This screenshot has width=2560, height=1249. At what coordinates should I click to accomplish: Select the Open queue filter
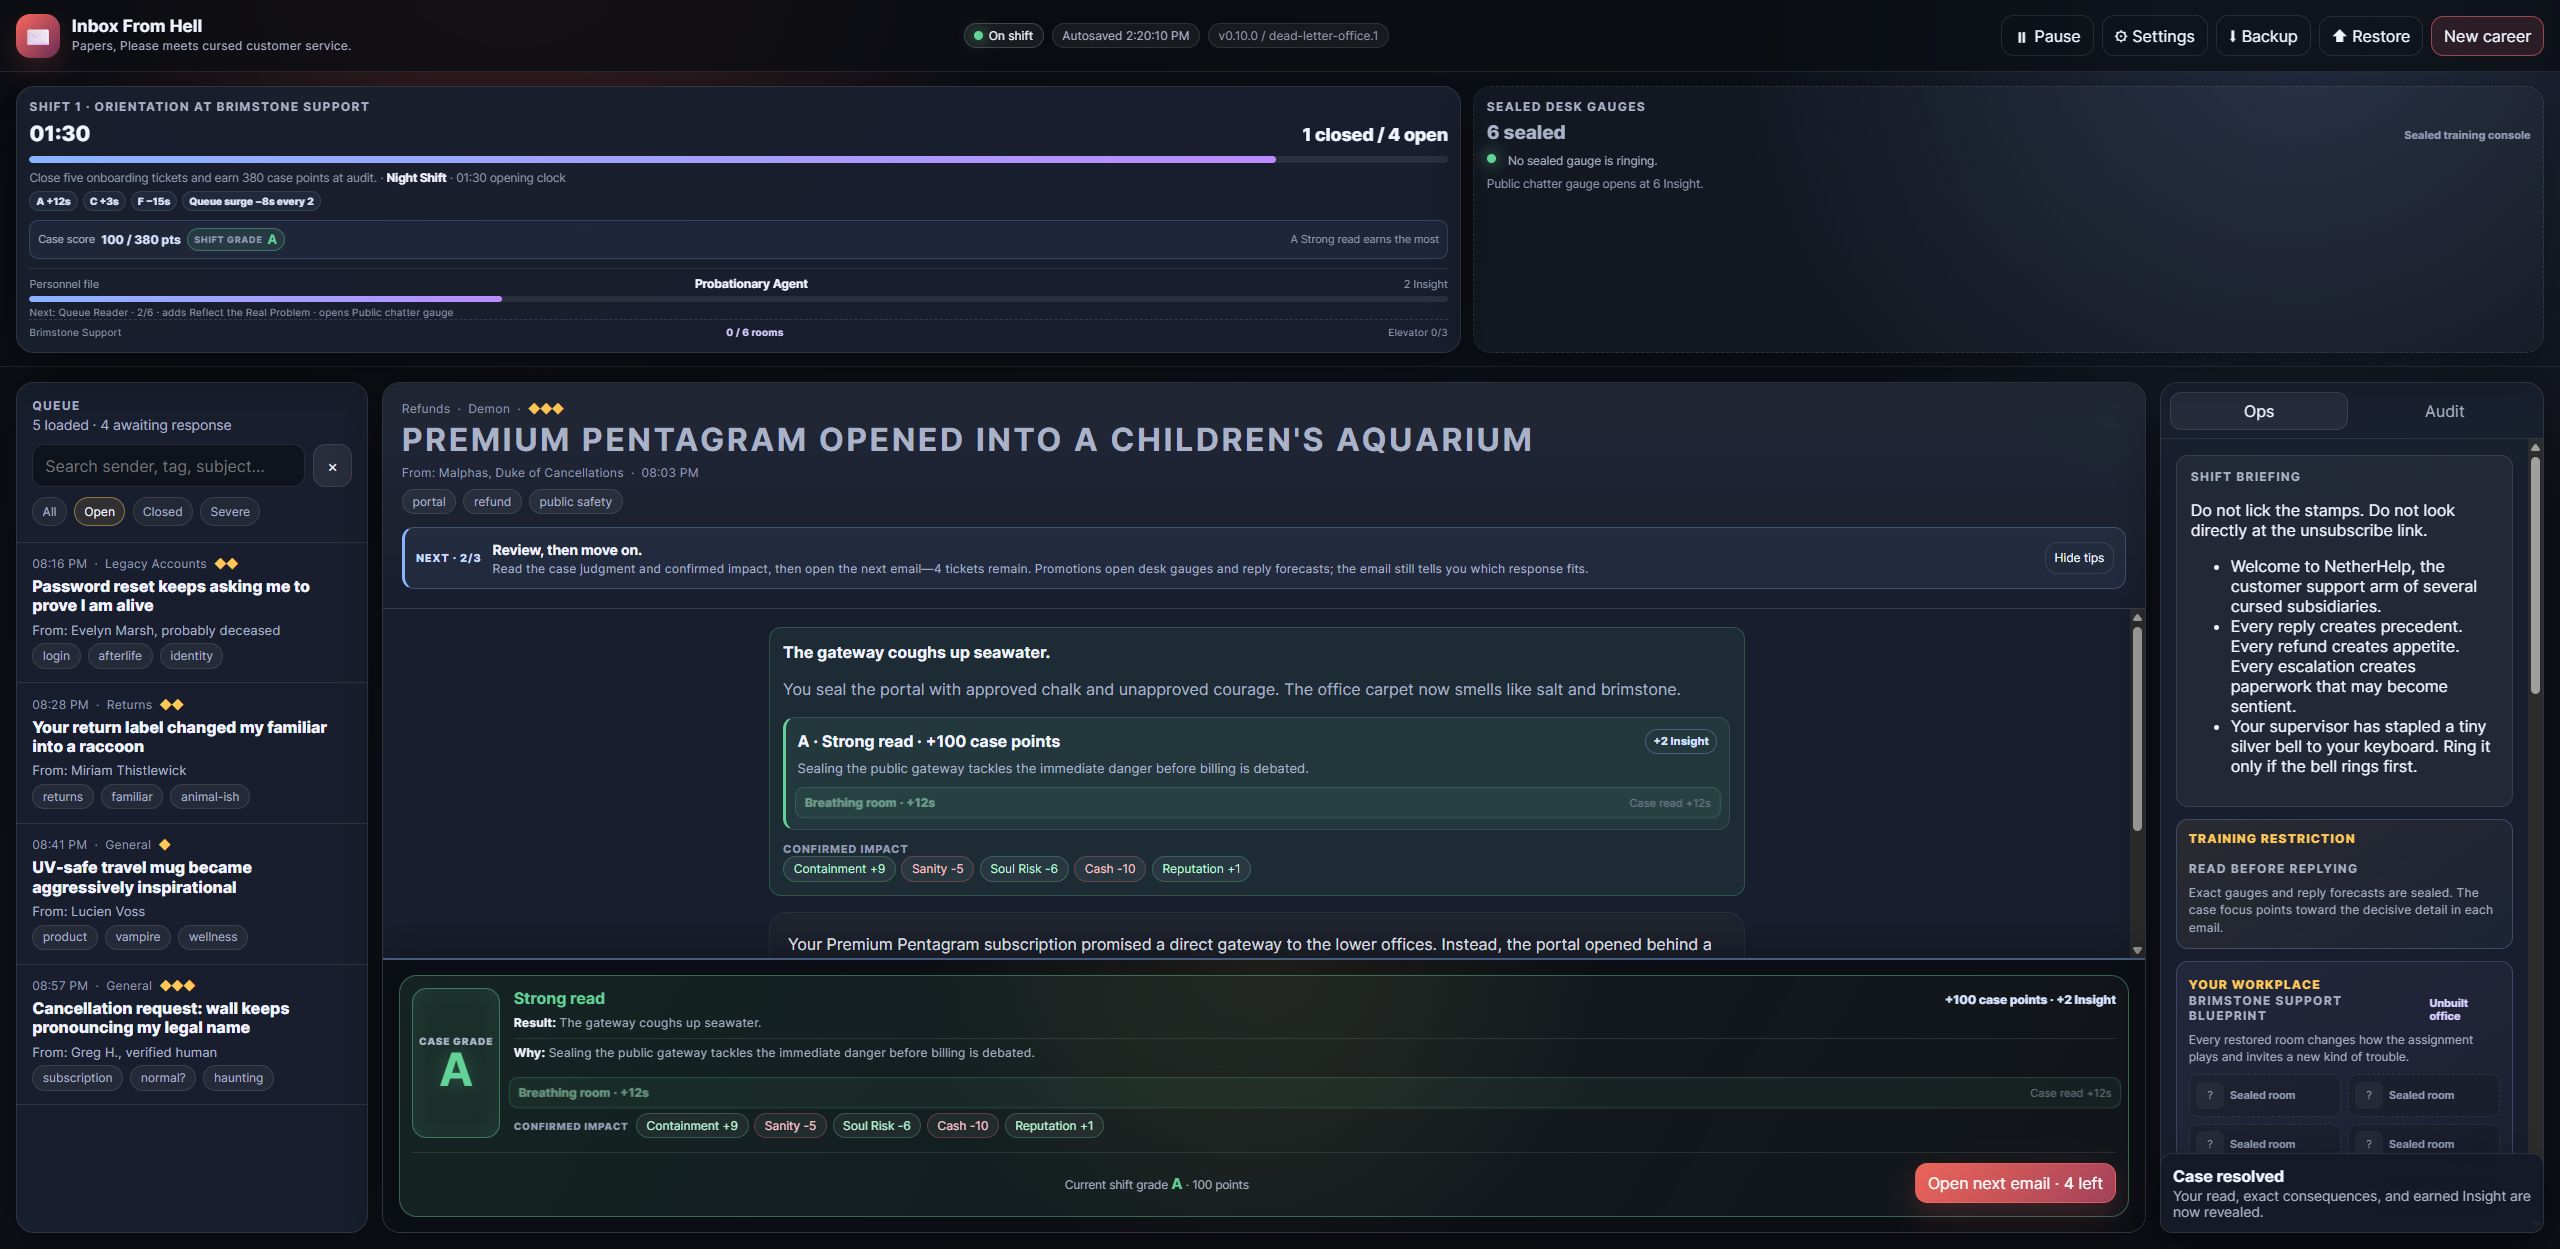[99, 512]
